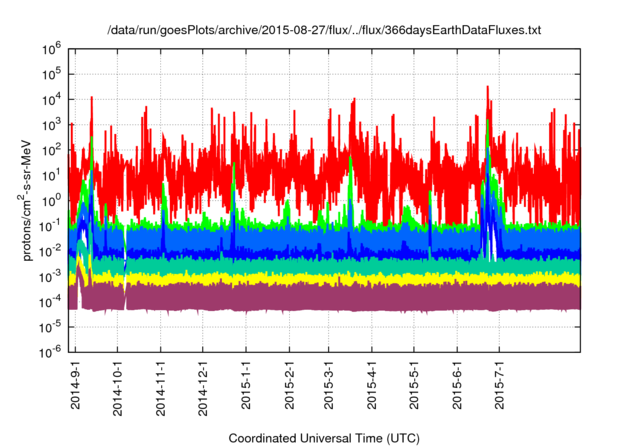Select the x-axis date label 2014-11-1

(x=160, y=388)
